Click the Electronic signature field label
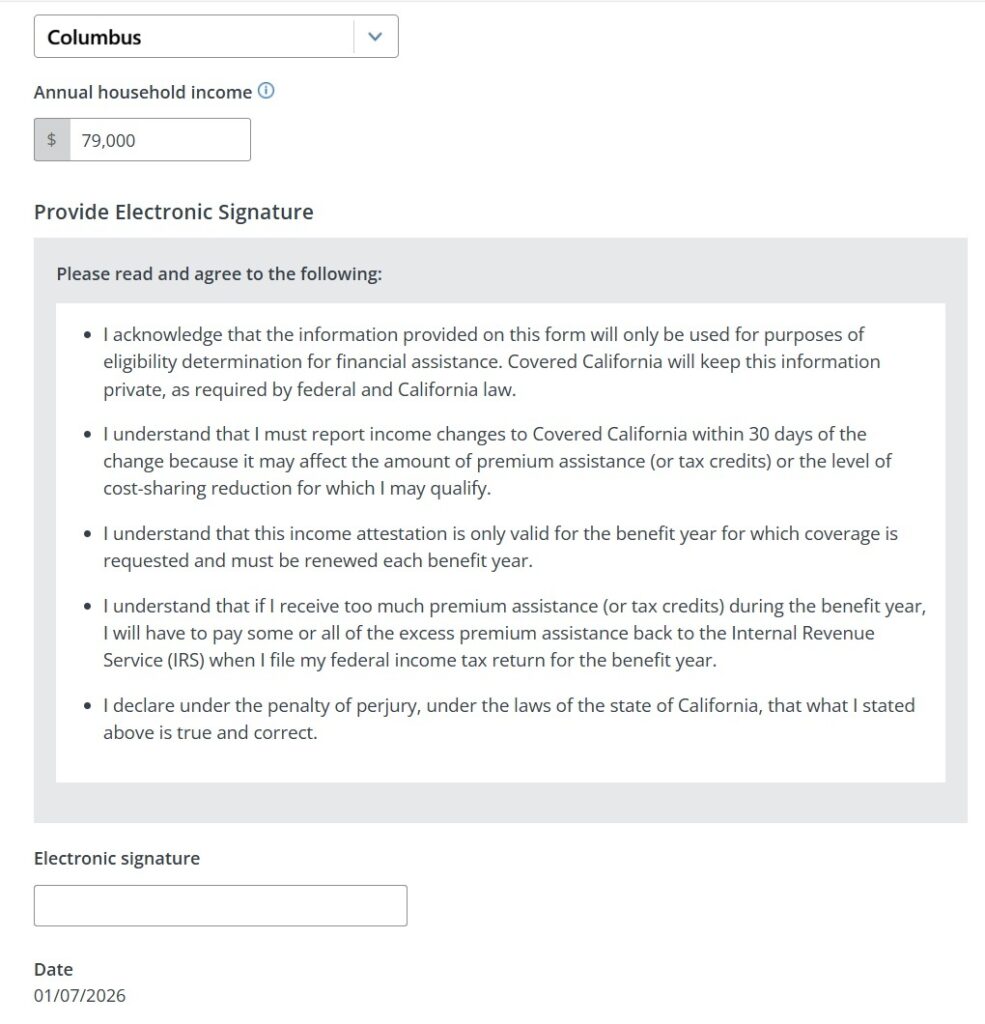985x1024 pixels. (x=117, y=858)
